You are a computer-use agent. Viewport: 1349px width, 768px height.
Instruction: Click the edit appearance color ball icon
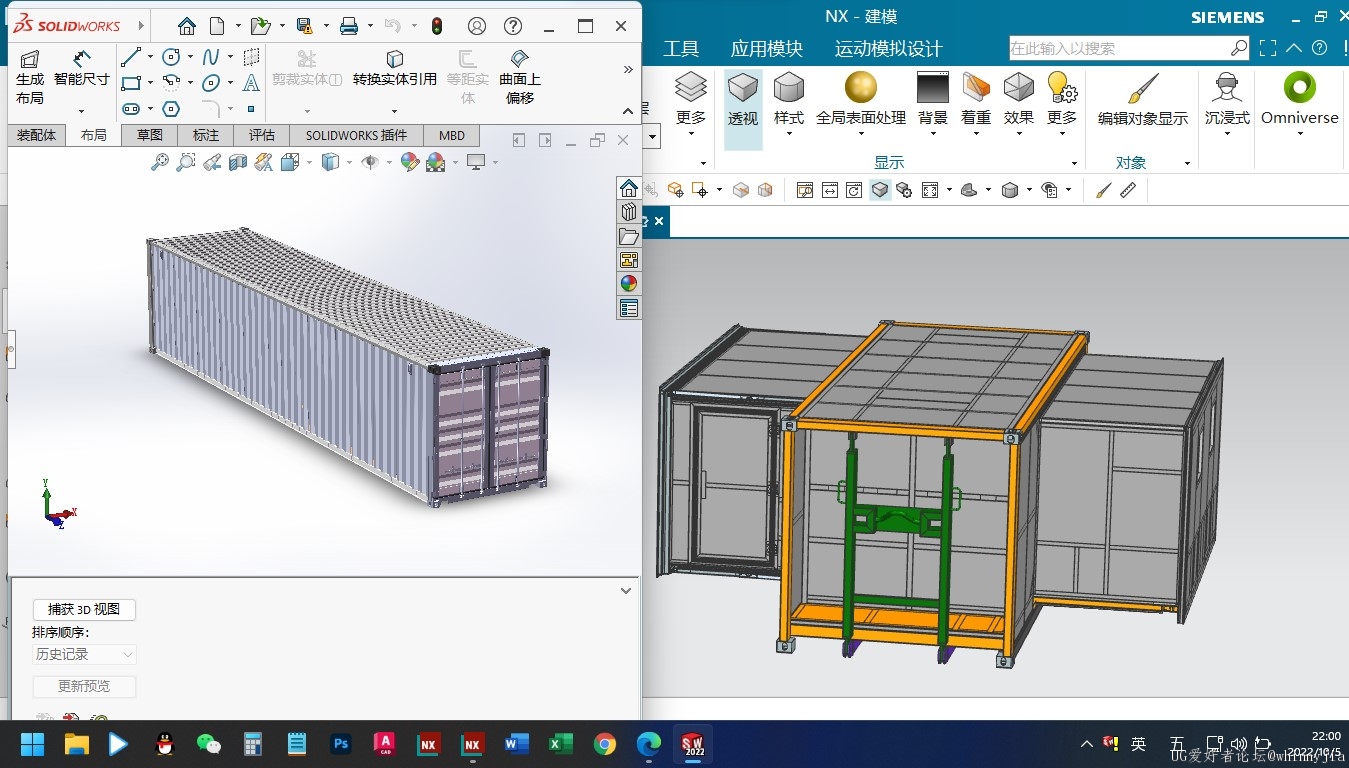tap(409, 162)
